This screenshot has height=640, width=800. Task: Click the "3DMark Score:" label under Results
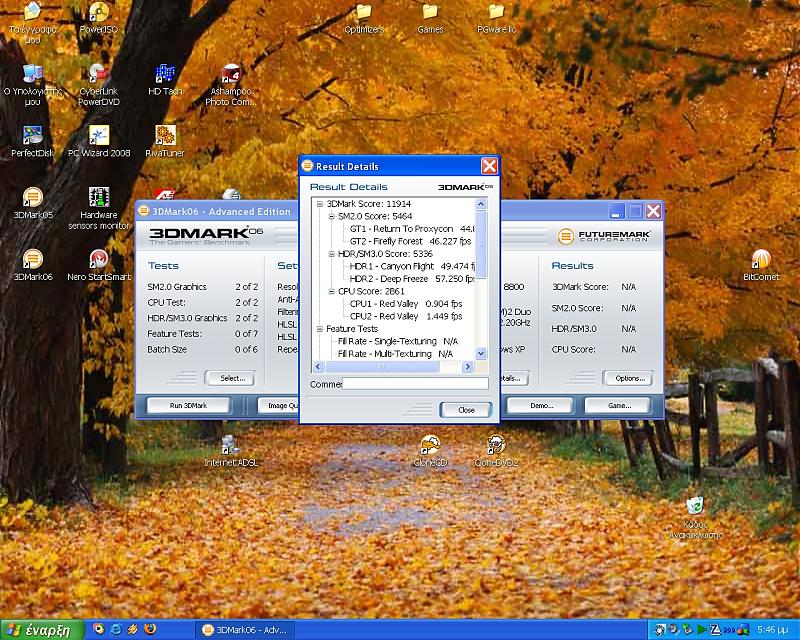(x=580, y=287)
